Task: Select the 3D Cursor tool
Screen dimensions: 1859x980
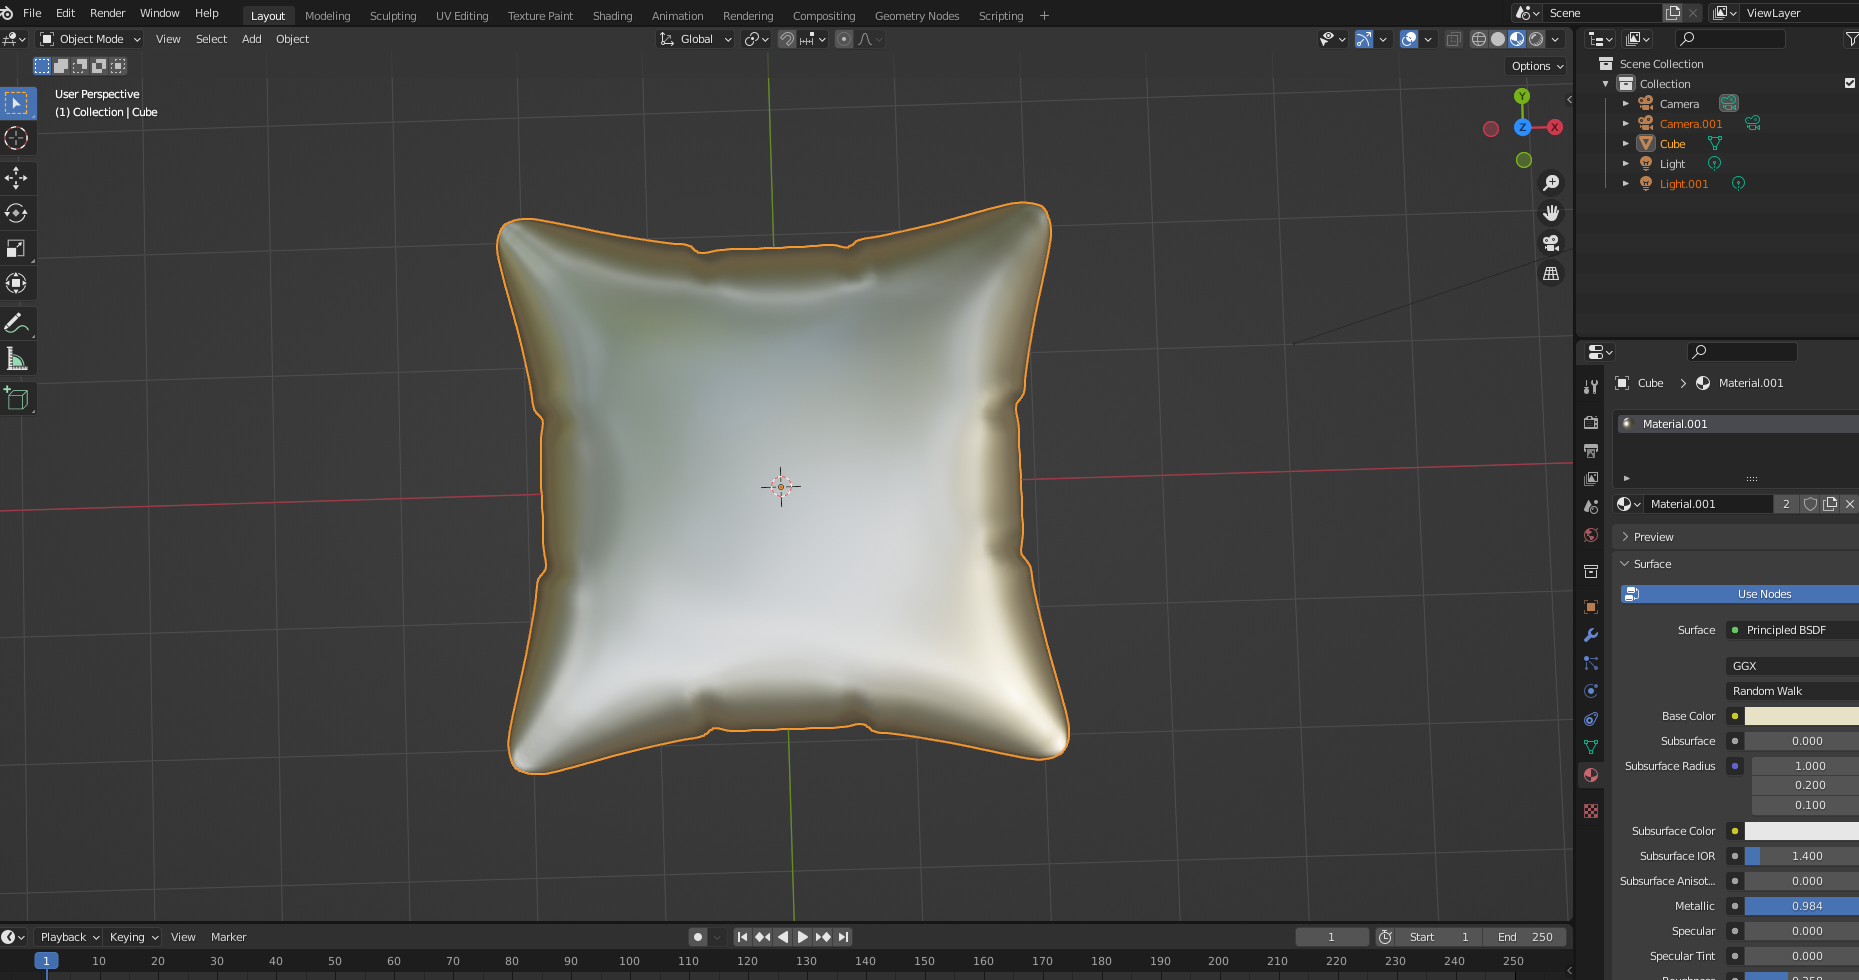Action: tap(16, 138)
